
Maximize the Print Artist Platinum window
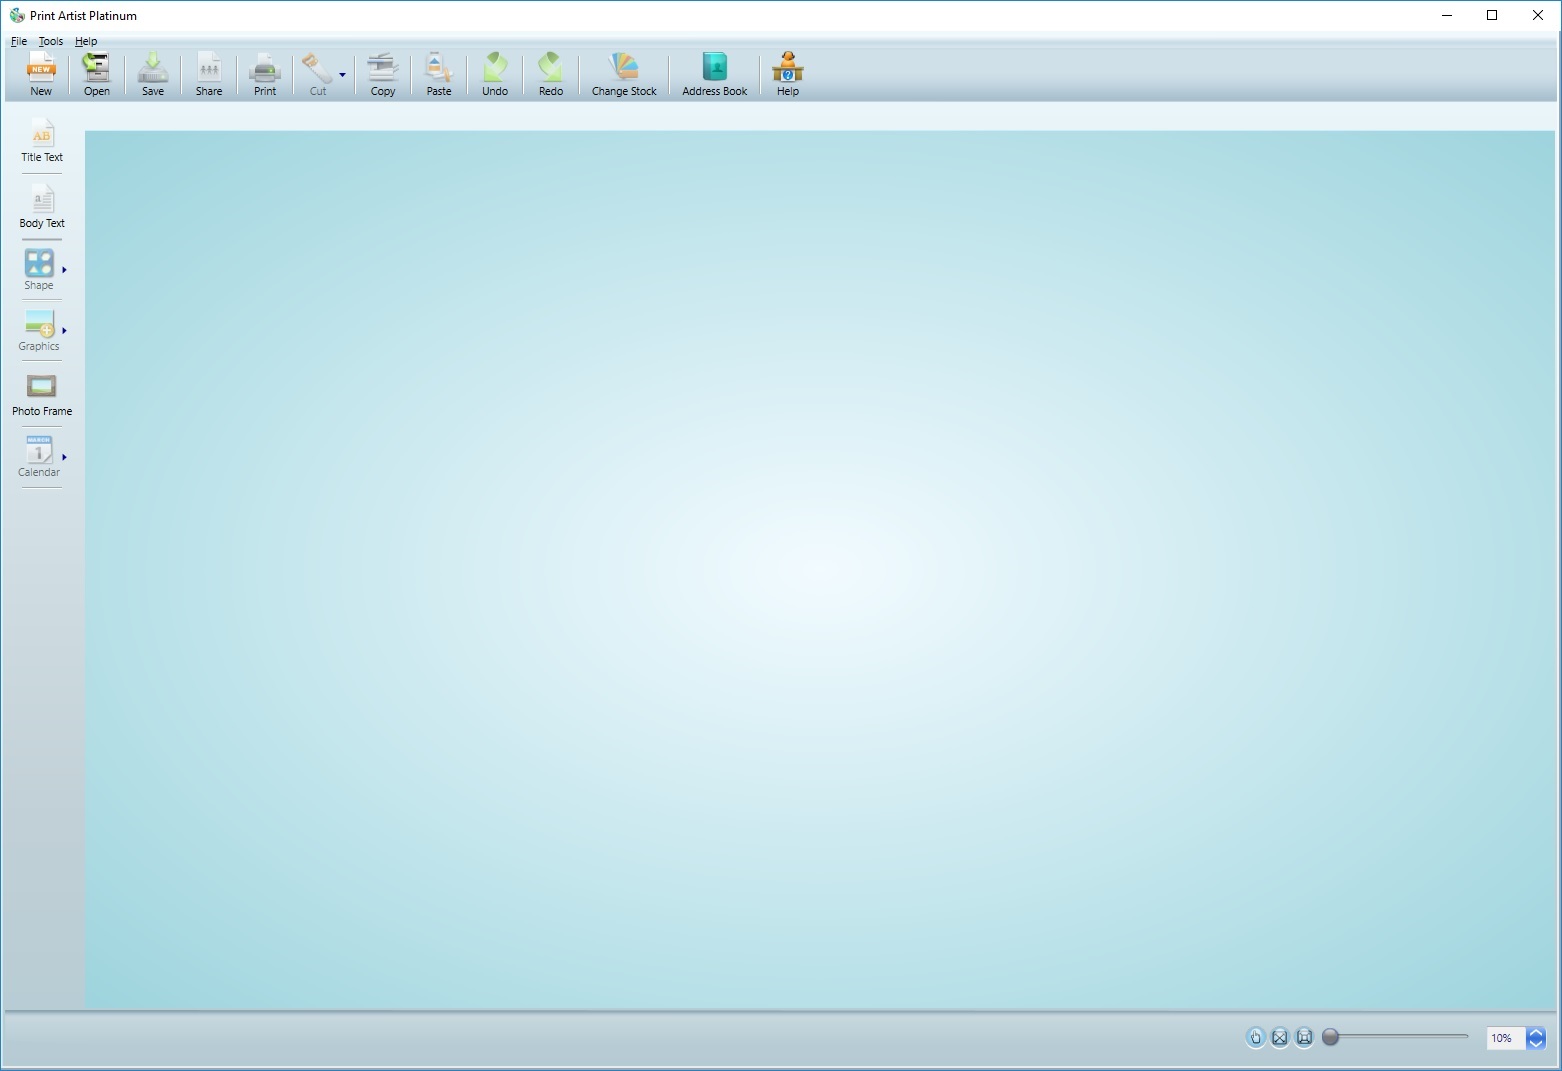1492,15
